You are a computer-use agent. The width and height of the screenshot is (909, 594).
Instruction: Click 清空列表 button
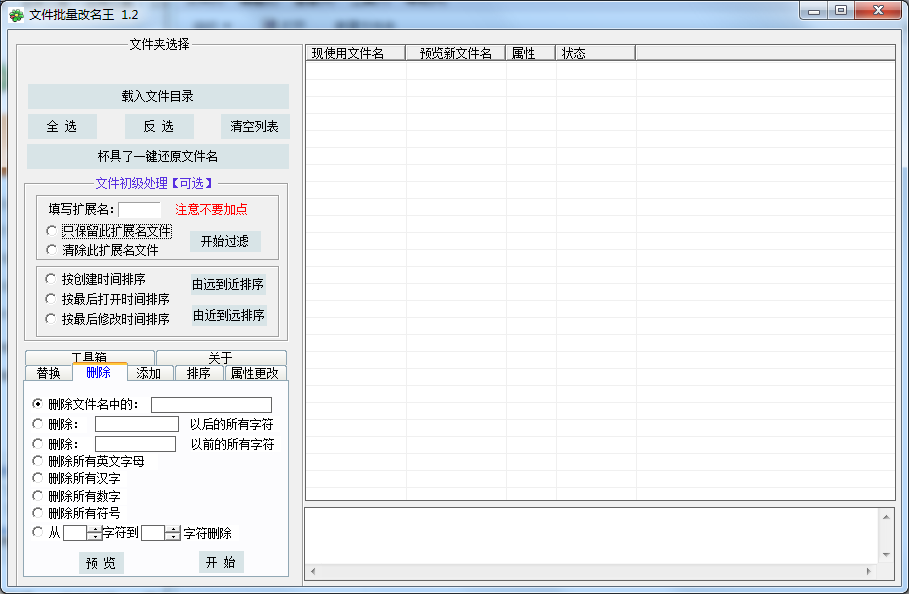click(254, 126)
